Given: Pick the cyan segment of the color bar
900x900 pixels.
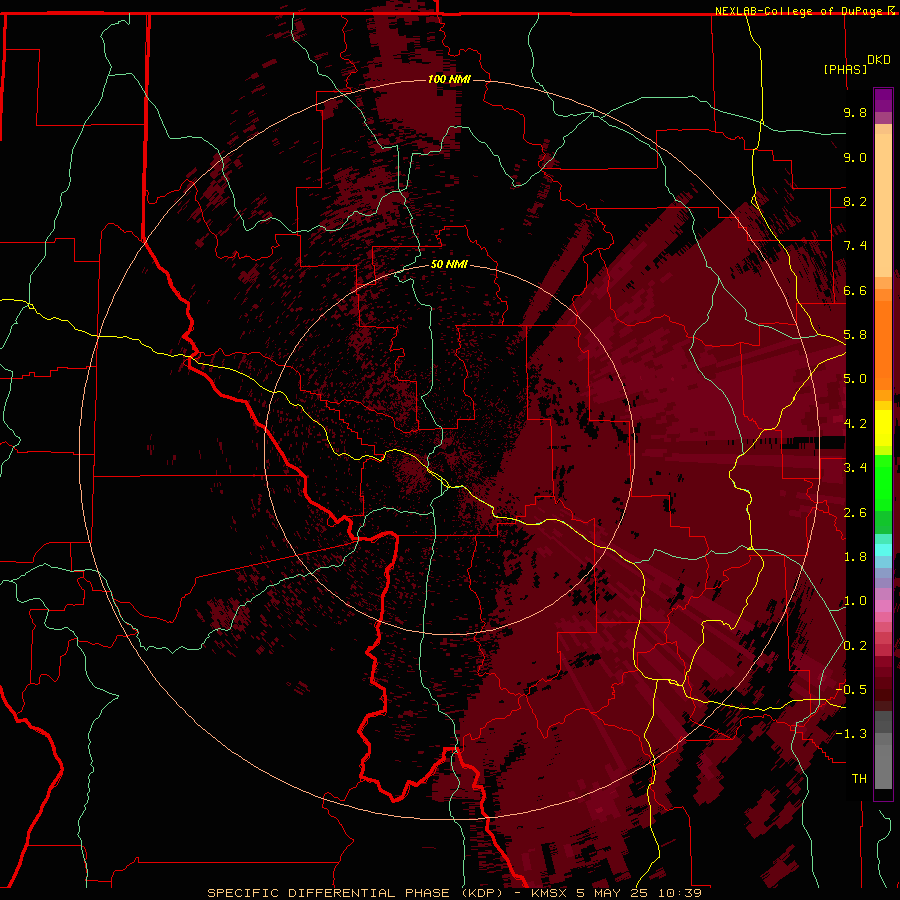Looking at the screenshot, I should [883, 550].
